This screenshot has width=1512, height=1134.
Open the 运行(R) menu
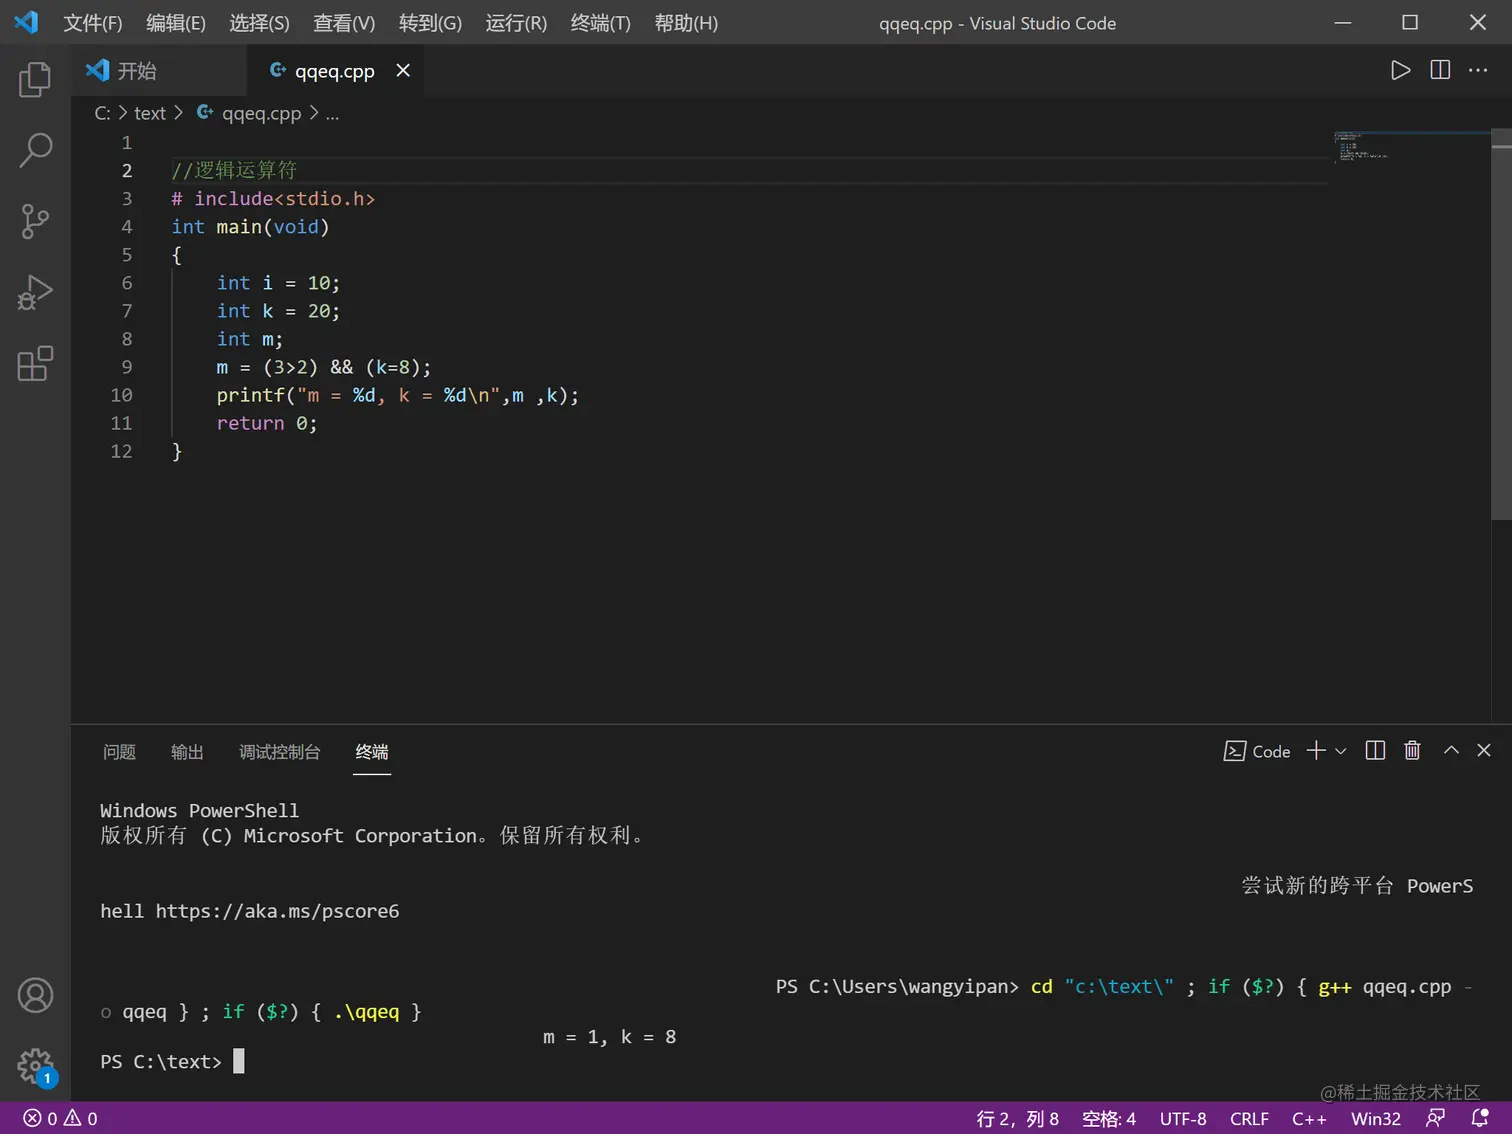pos(516,23)
